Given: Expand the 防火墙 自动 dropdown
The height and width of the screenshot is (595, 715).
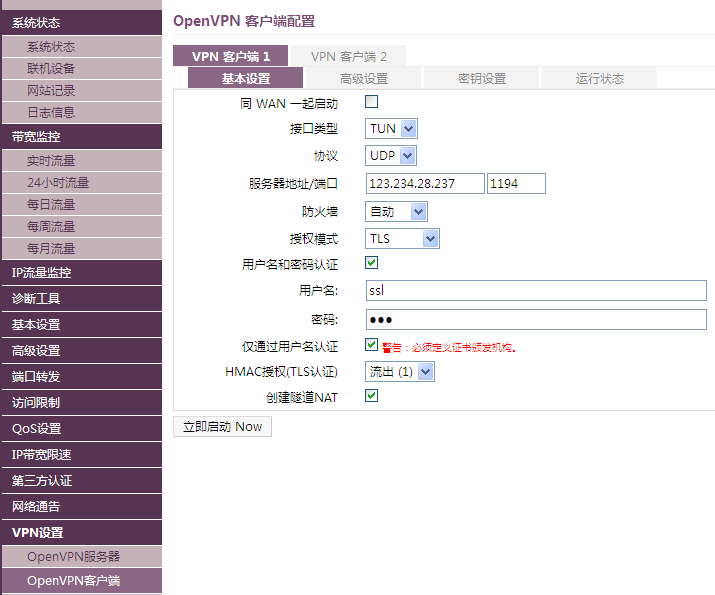Looking at the screenshot, I should pos(396,211).
